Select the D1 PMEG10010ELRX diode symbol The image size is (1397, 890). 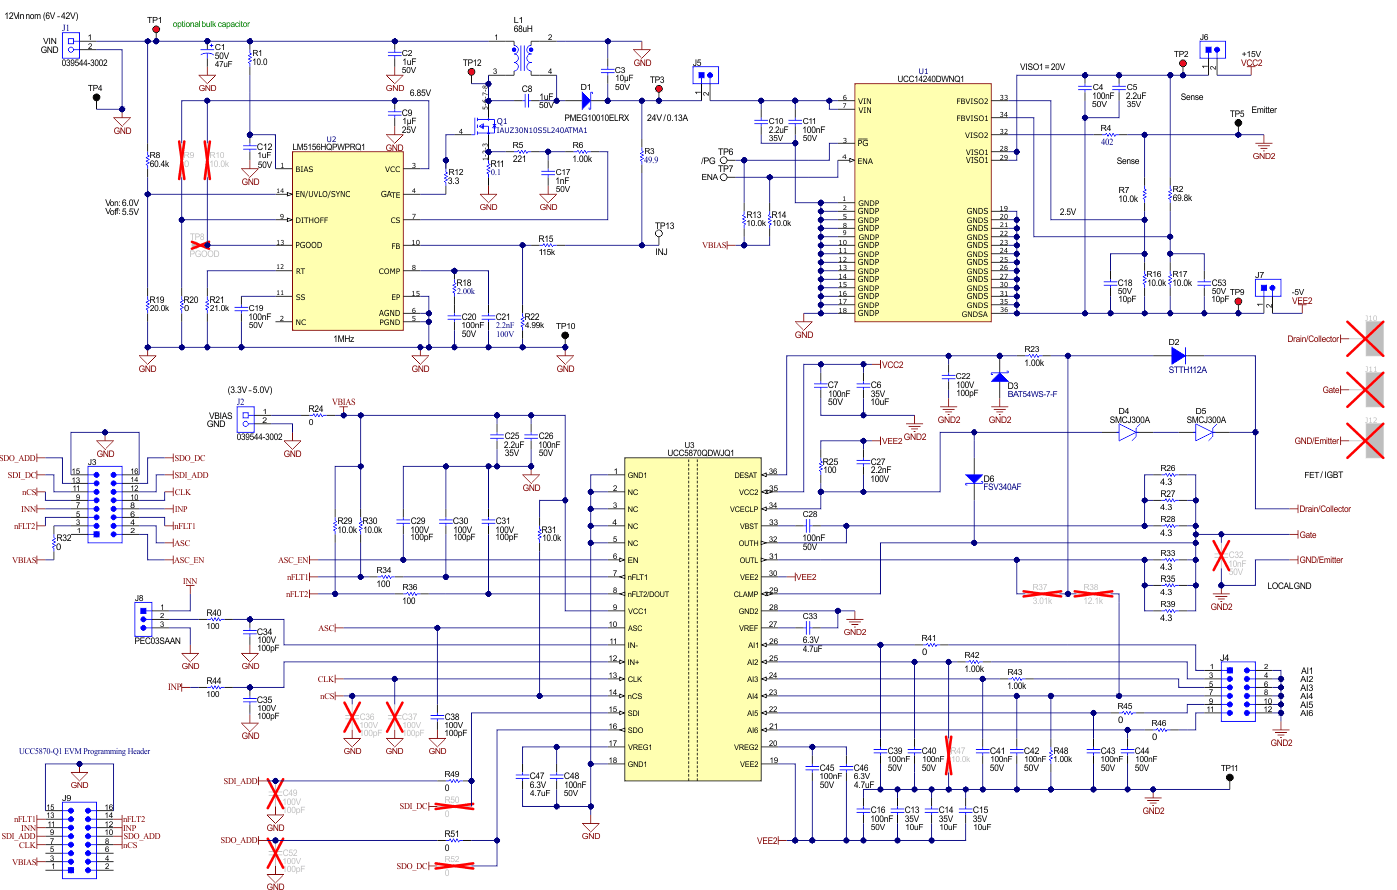[x=587, y=100]
